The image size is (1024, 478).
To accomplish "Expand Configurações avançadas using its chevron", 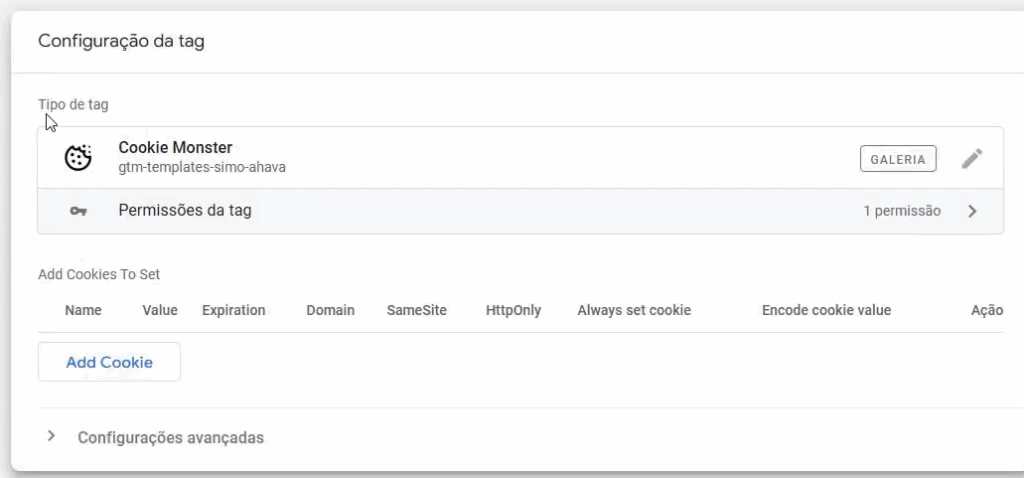I will pyautogui.click(x=51, y=437).
